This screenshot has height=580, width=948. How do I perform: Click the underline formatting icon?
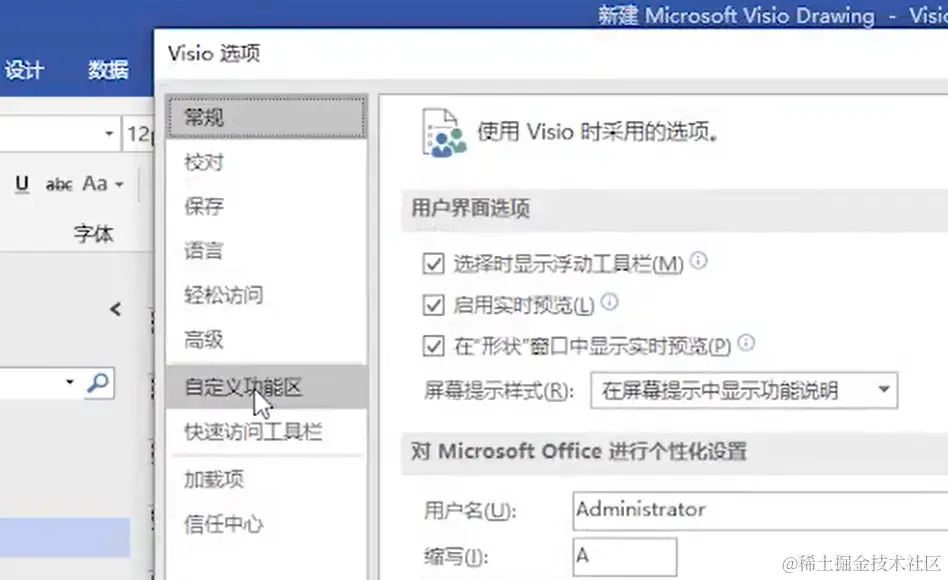[x=23, y=184]
